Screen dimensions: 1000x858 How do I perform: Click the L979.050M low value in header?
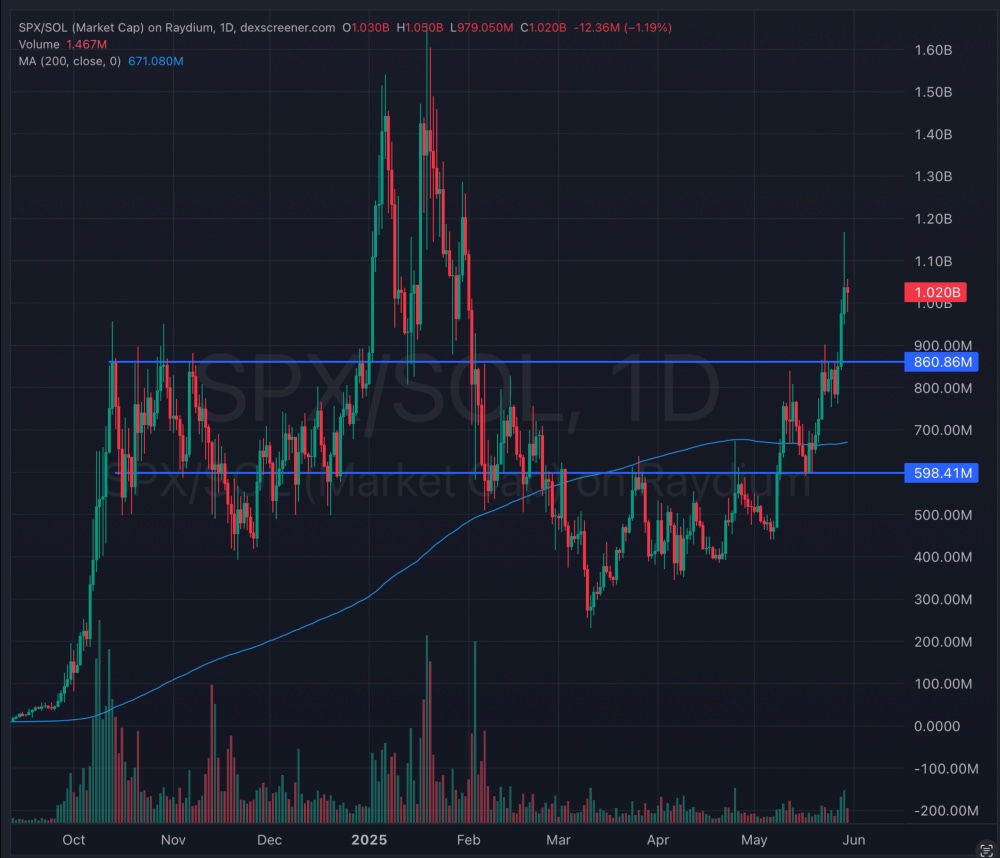tap(482, 27)
